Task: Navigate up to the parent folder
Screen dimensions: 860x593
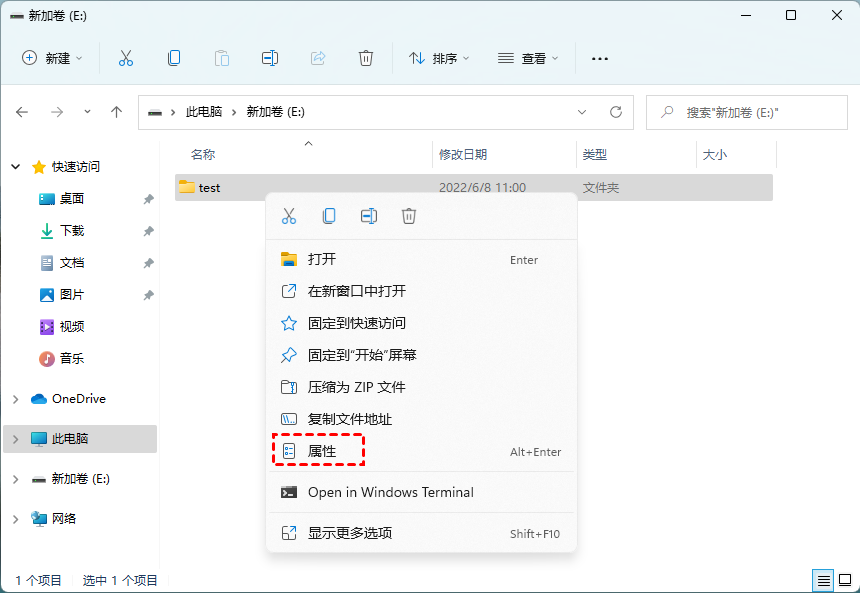Action: point(116,112)
